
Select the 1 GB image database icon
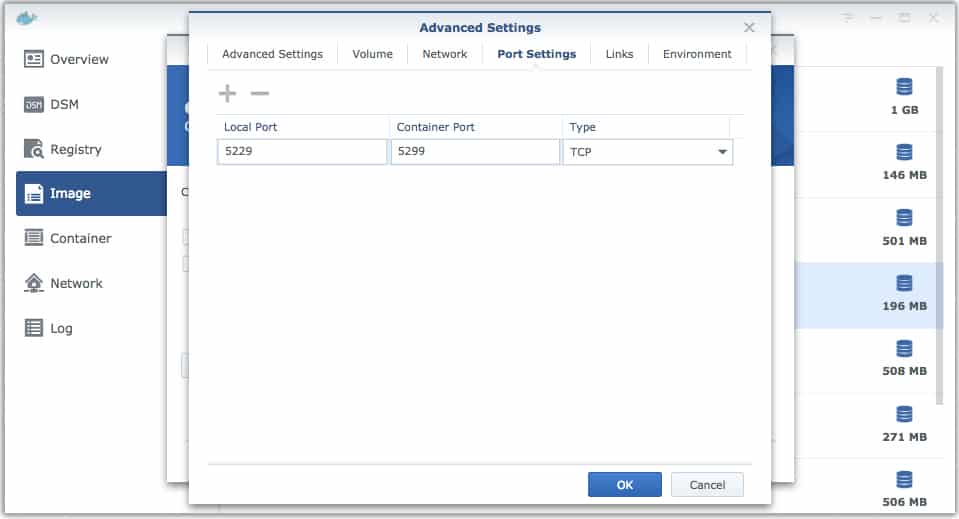click(x=904, y=87)
